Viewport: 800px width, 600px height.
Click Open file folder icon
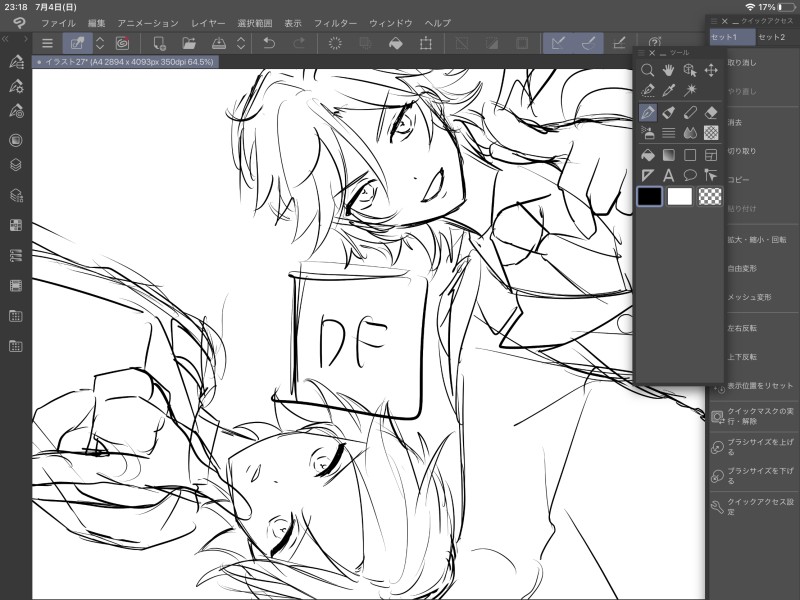coord(189,43)
